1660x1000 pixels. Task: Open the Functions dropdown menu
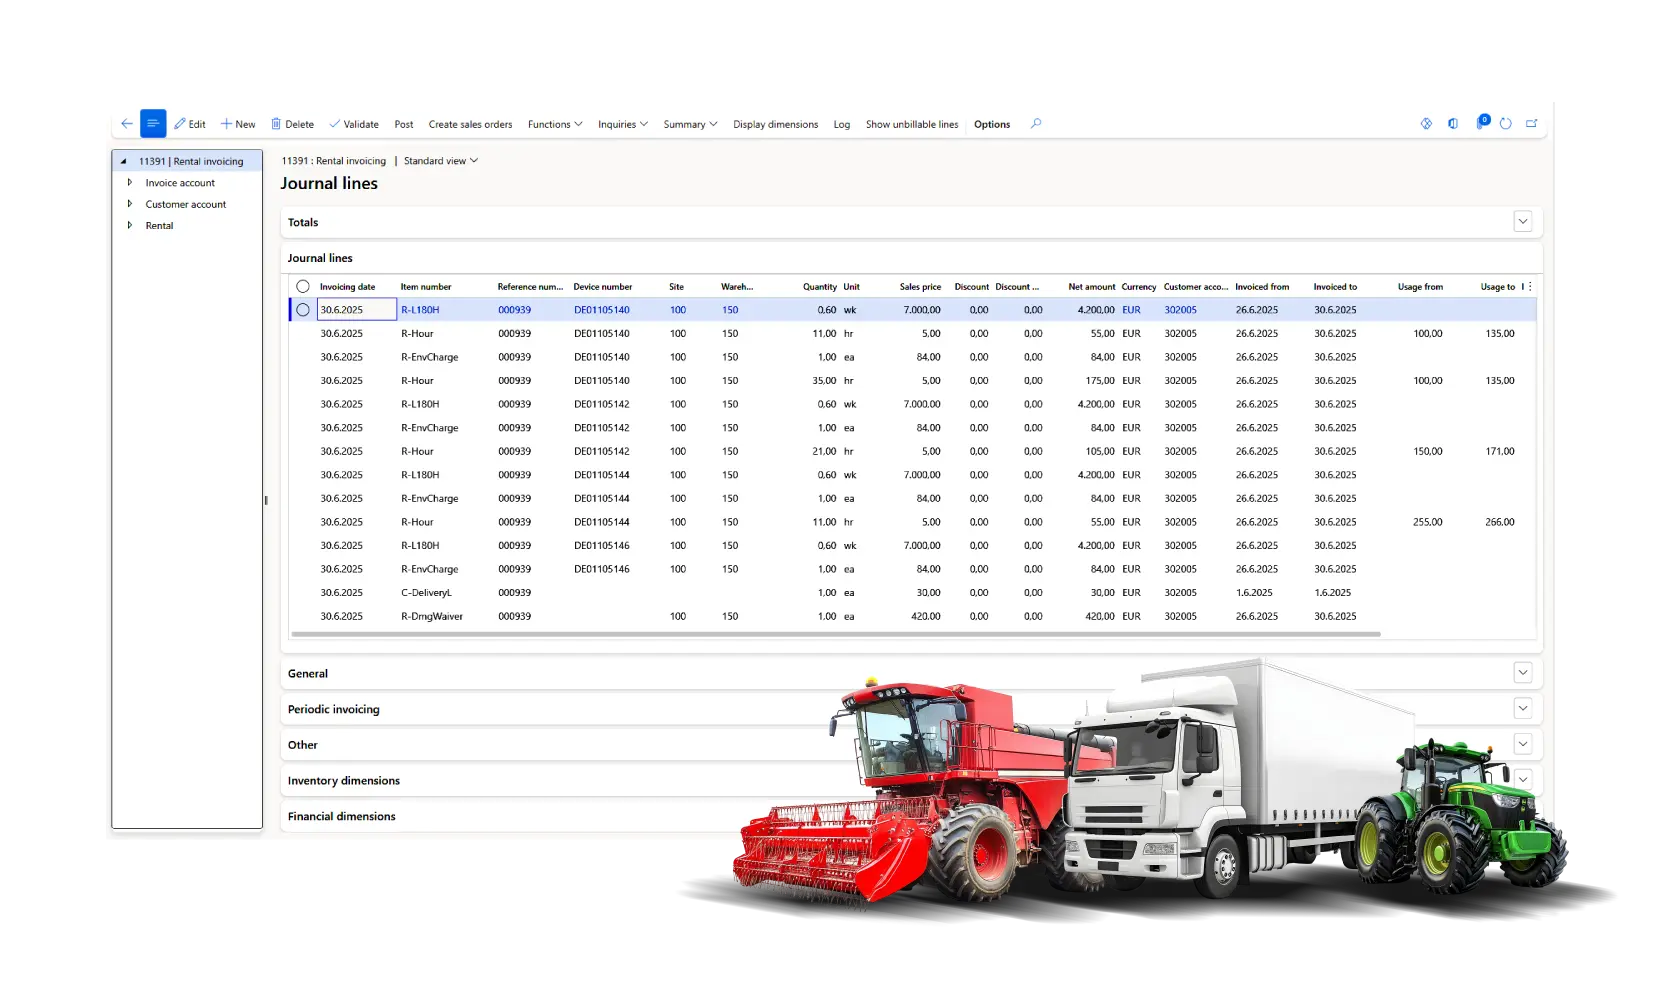555,124
